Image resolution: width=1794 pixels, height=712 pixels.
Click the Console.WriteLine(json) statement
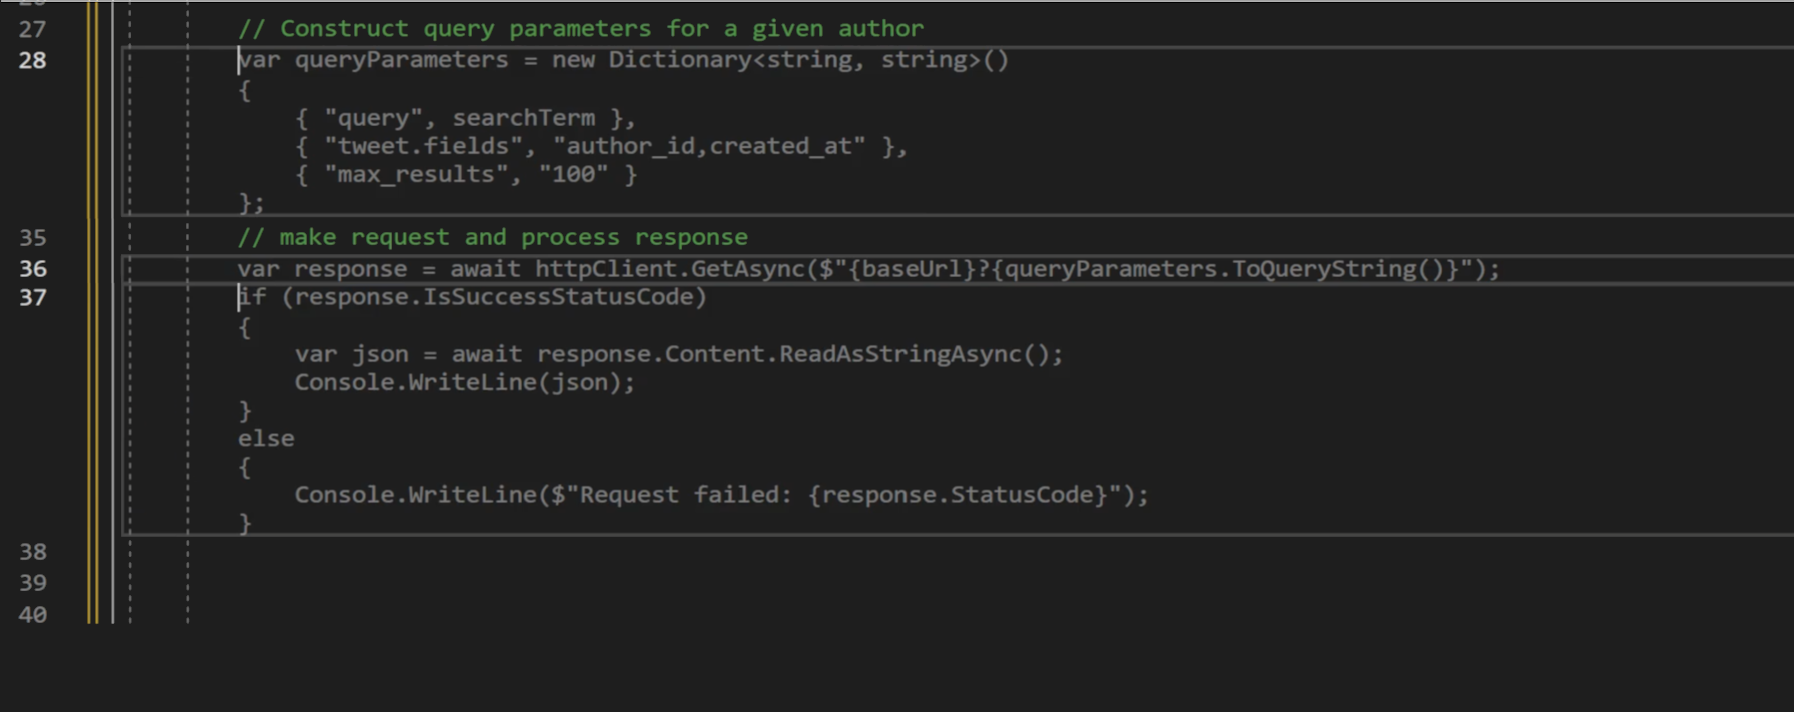click(465, 382)
